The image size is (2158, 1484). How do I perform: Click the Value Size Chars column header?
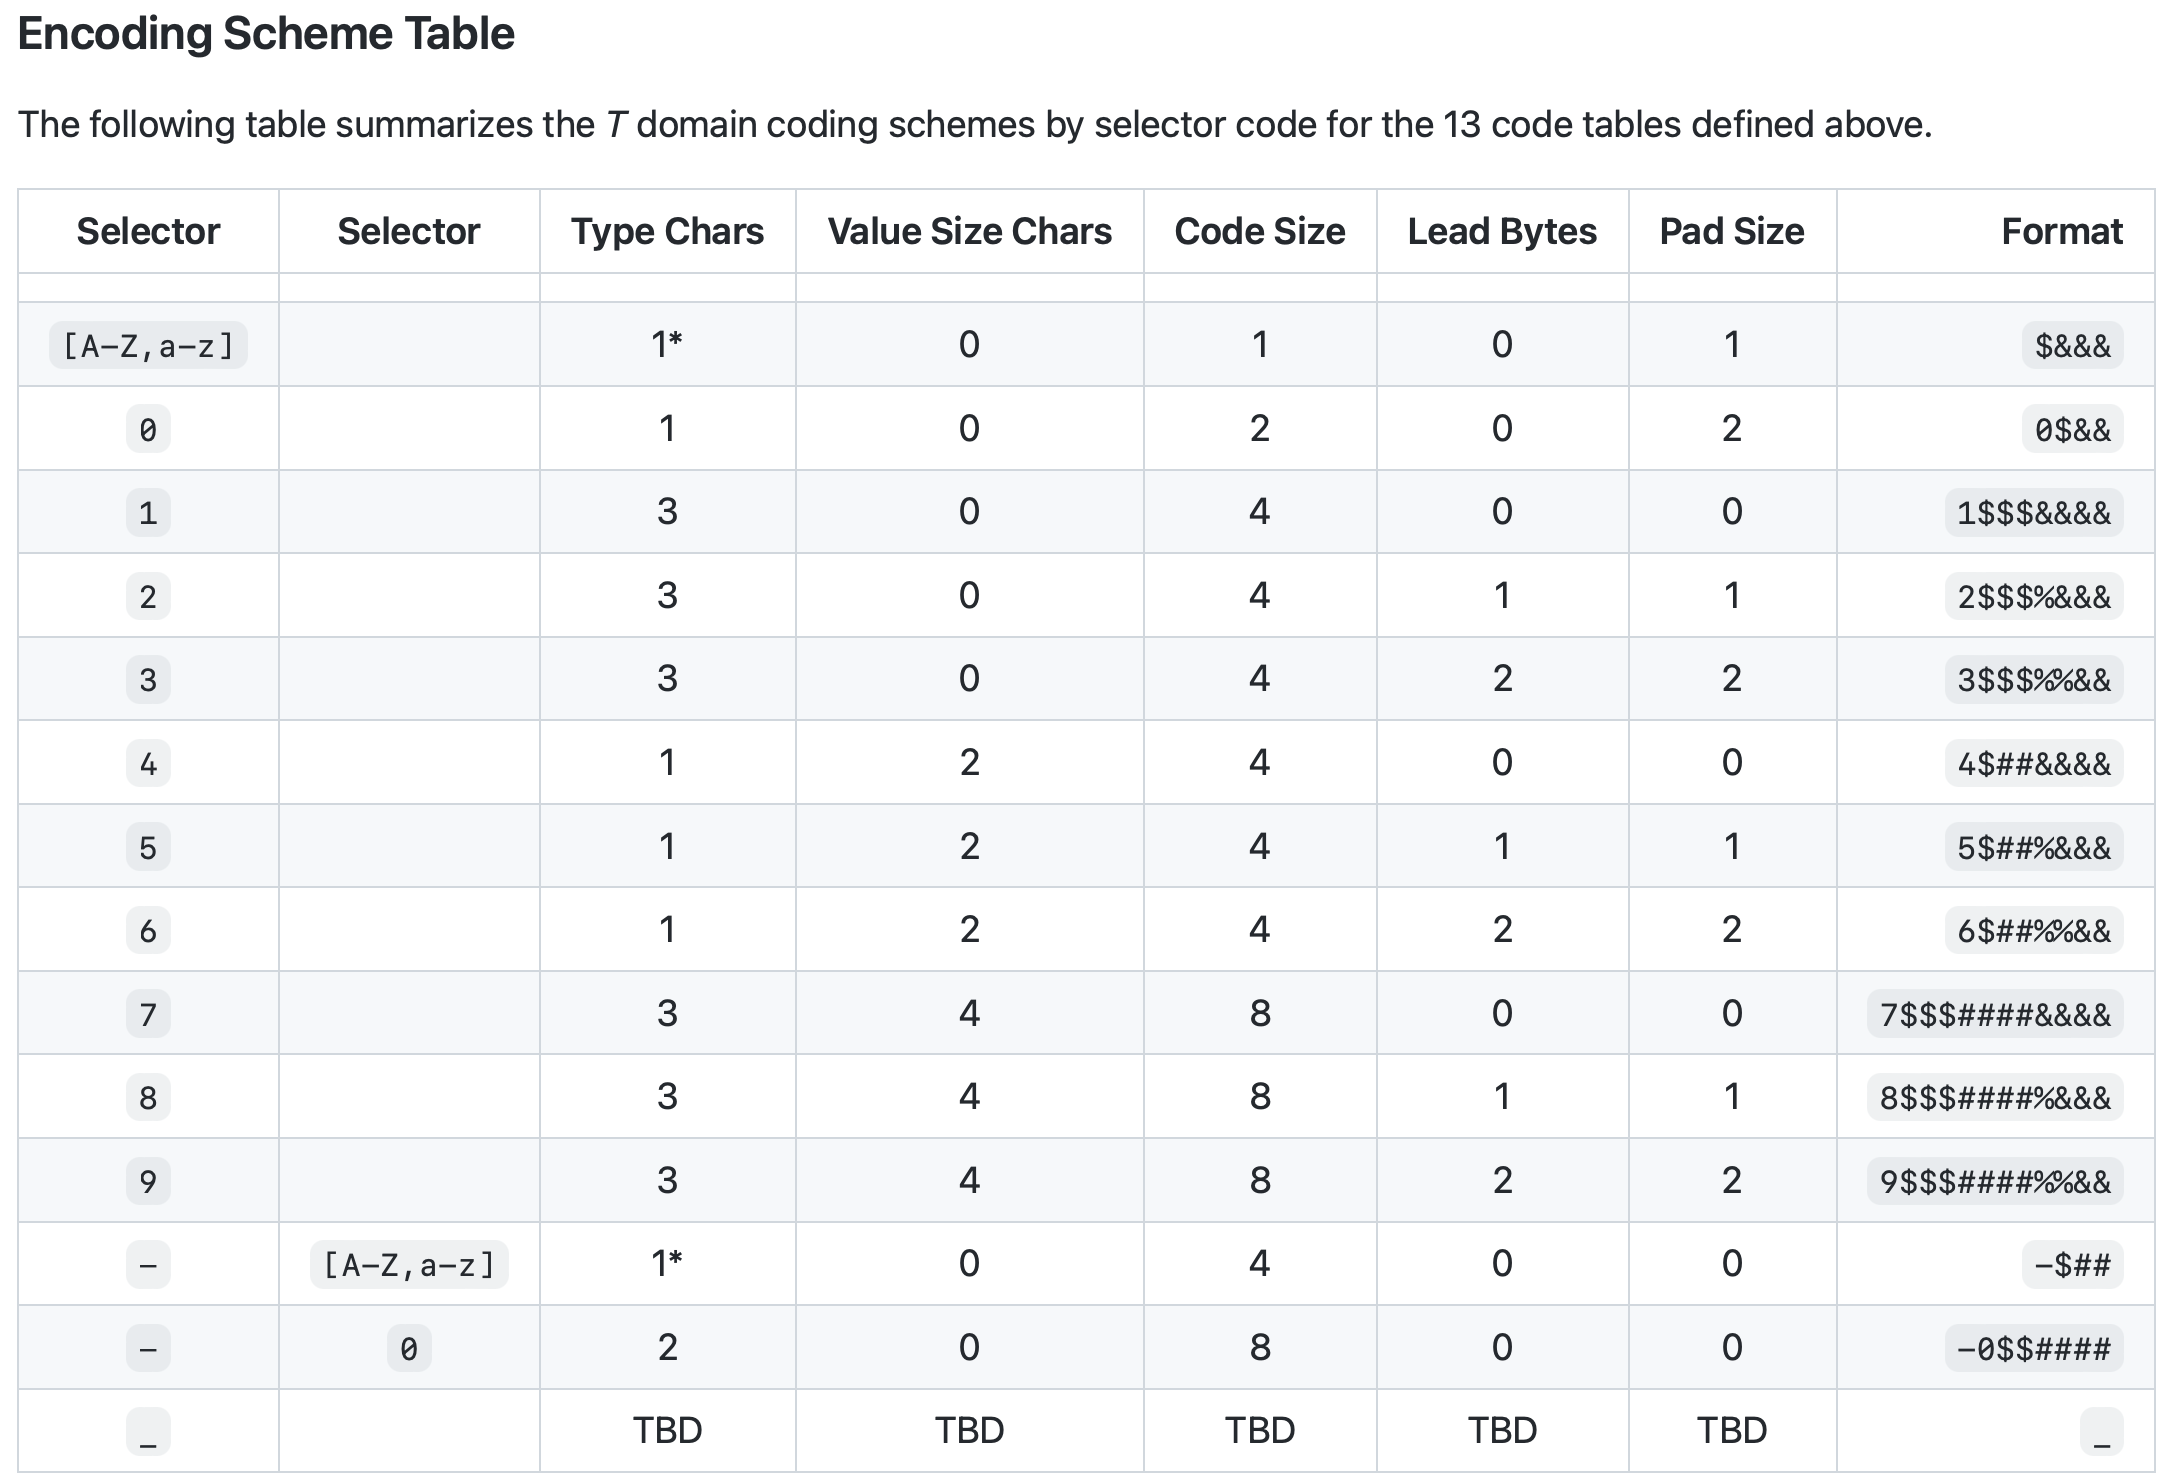click(x=969, y=231)
